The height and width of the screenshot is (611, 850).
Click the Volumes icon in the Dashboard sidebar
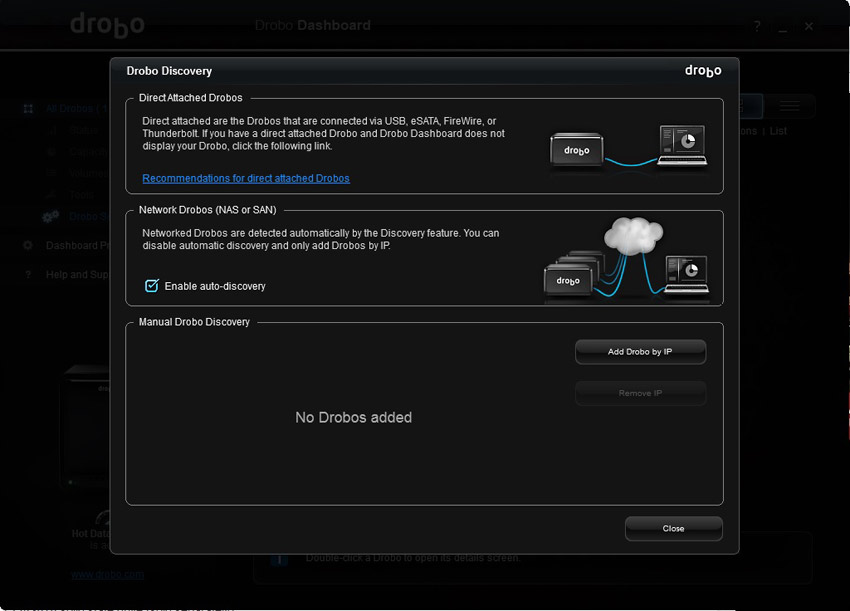(51, 173)
